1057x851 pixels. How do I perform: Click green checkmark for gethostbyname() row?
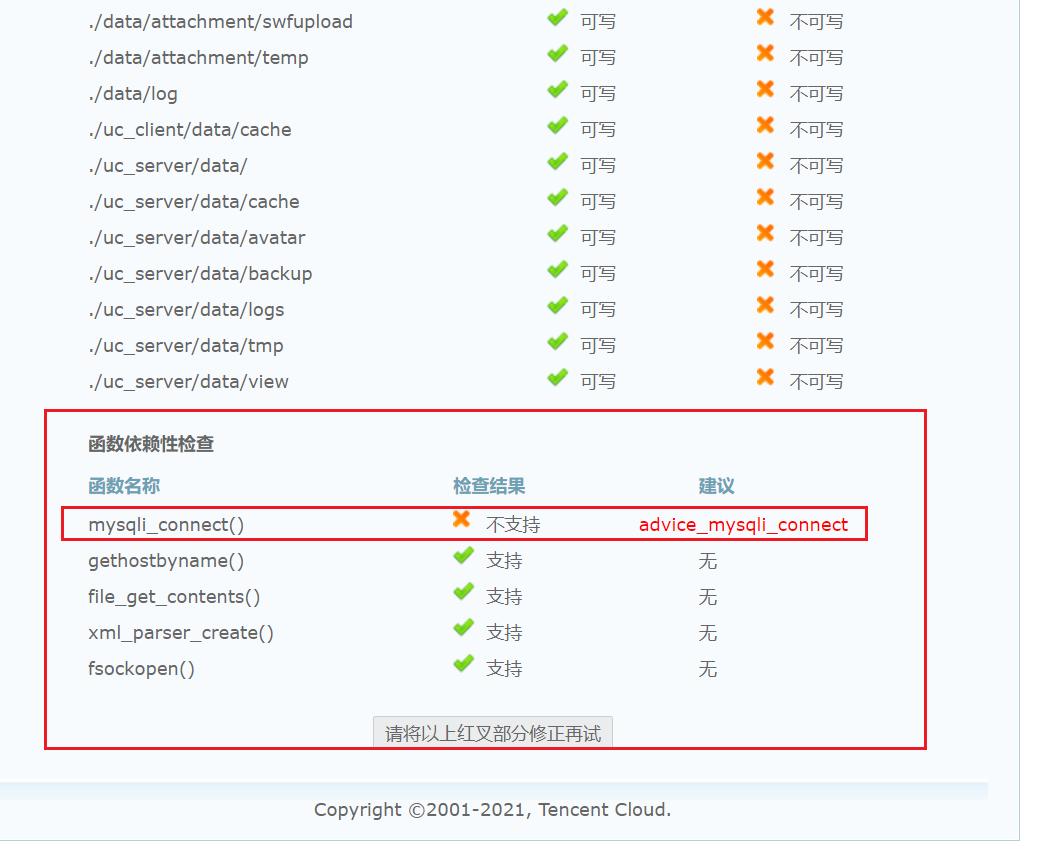[x=462, y=557]
